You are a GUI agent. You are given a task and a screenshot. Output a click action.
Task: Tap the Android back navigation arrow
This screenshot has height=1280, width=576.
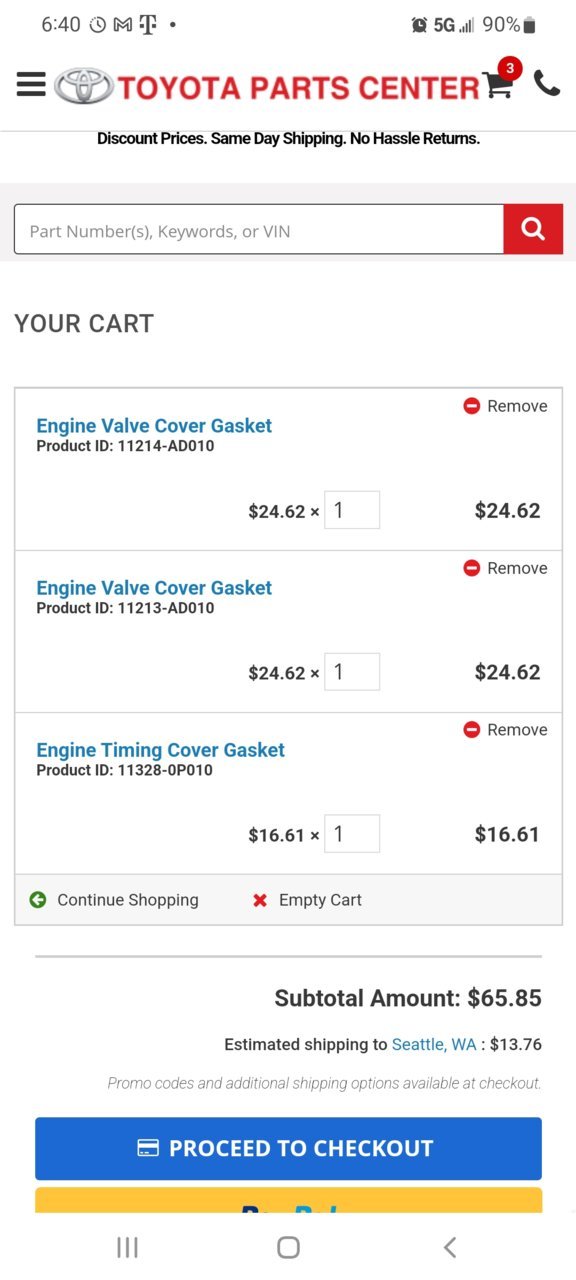(x=450, y=1247)
